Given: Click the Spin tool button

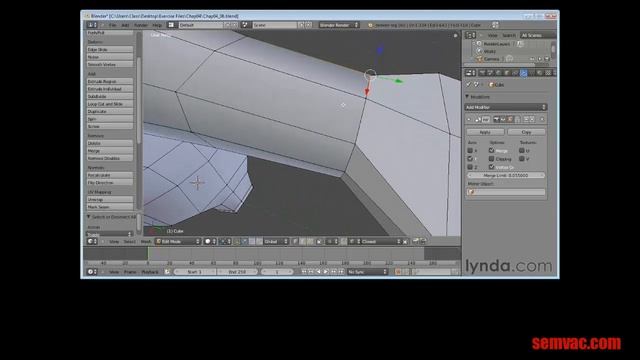Looking at the screenshot, I should (110, 119).
